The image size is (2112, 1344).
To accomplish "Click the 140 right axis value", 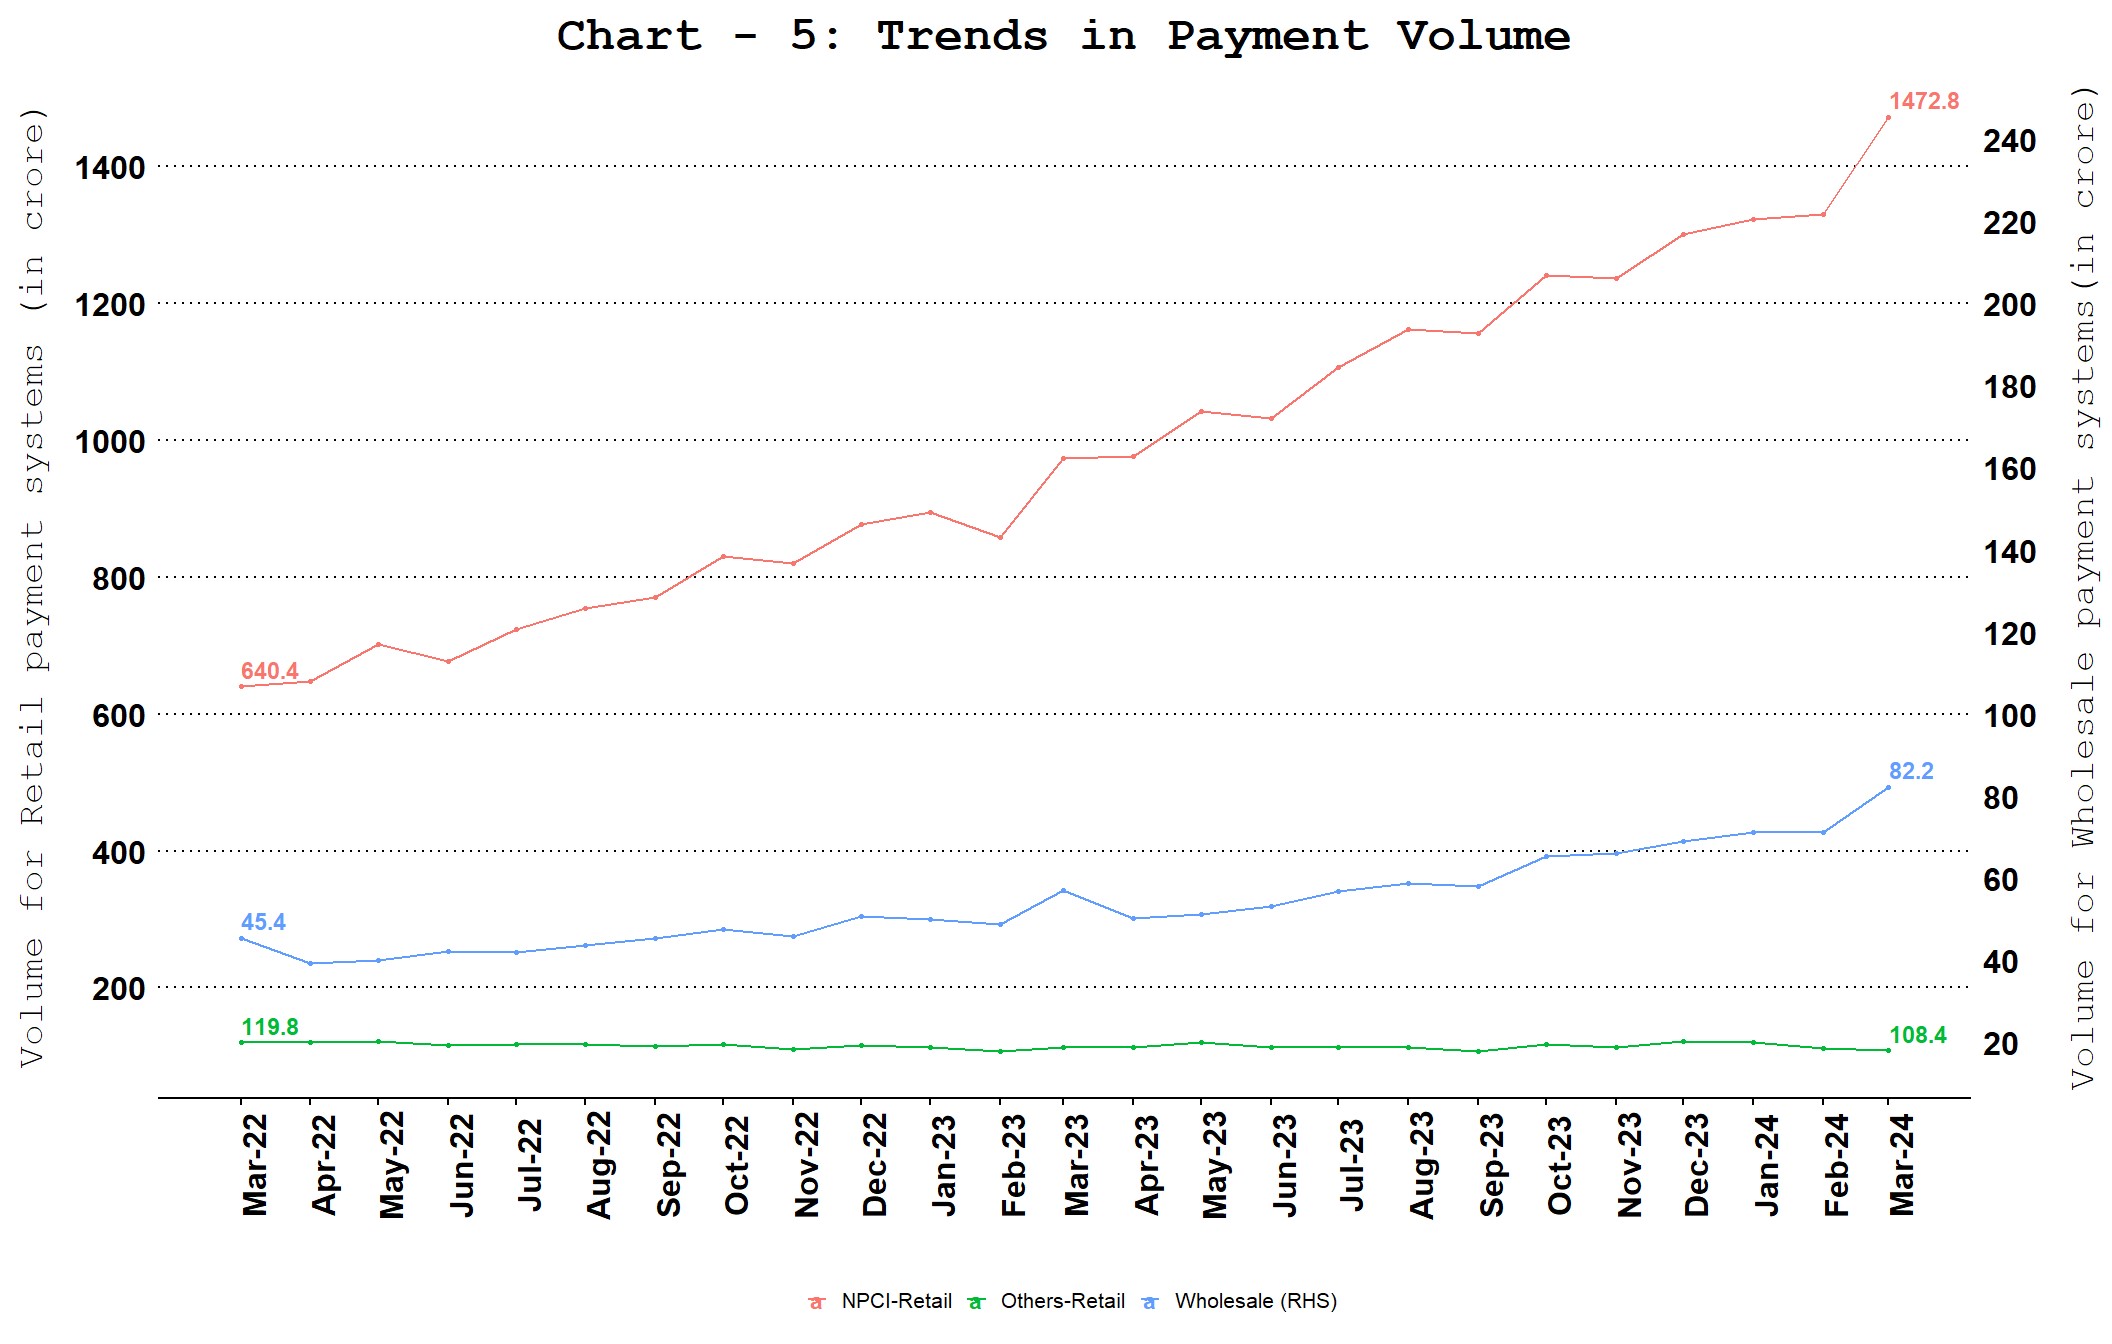I will 2010,552.
